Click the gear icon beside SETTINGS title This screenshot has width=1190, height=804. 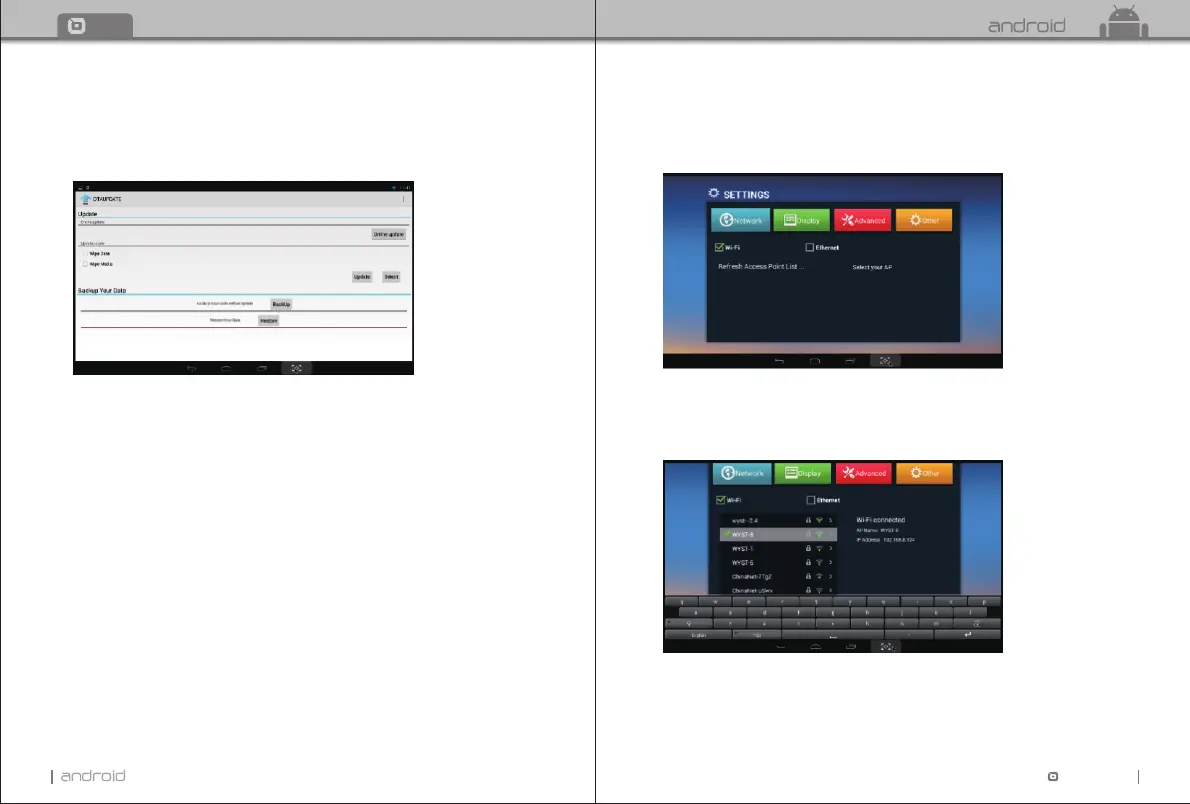coord(713,194)
